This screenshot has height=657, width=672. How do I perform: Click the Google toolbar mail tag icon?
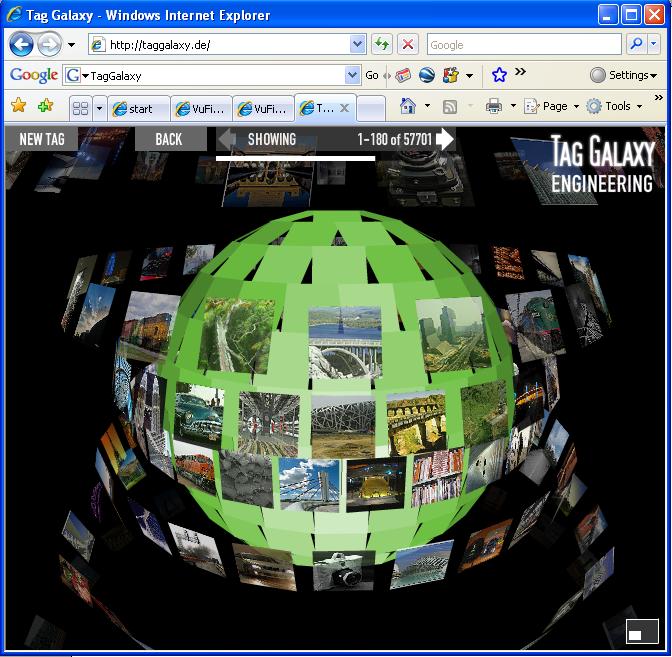403,75
